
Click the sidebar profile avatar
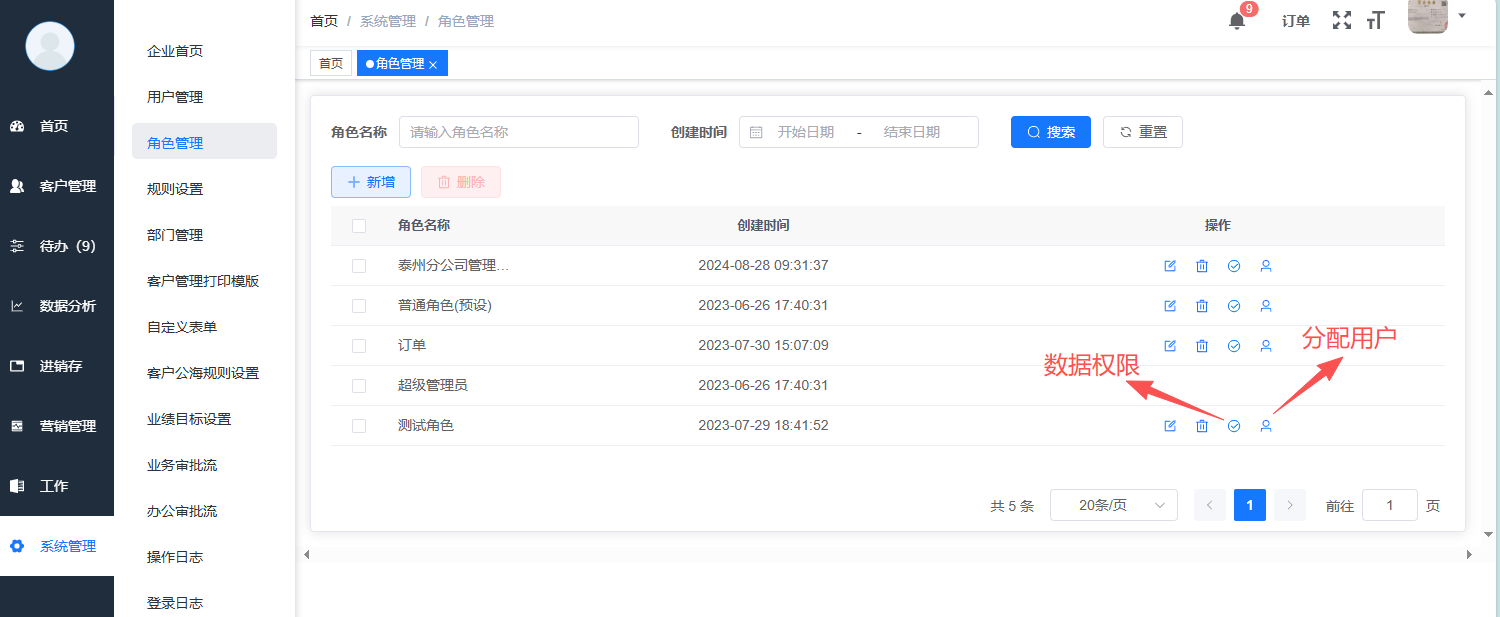tap(50, 45)
